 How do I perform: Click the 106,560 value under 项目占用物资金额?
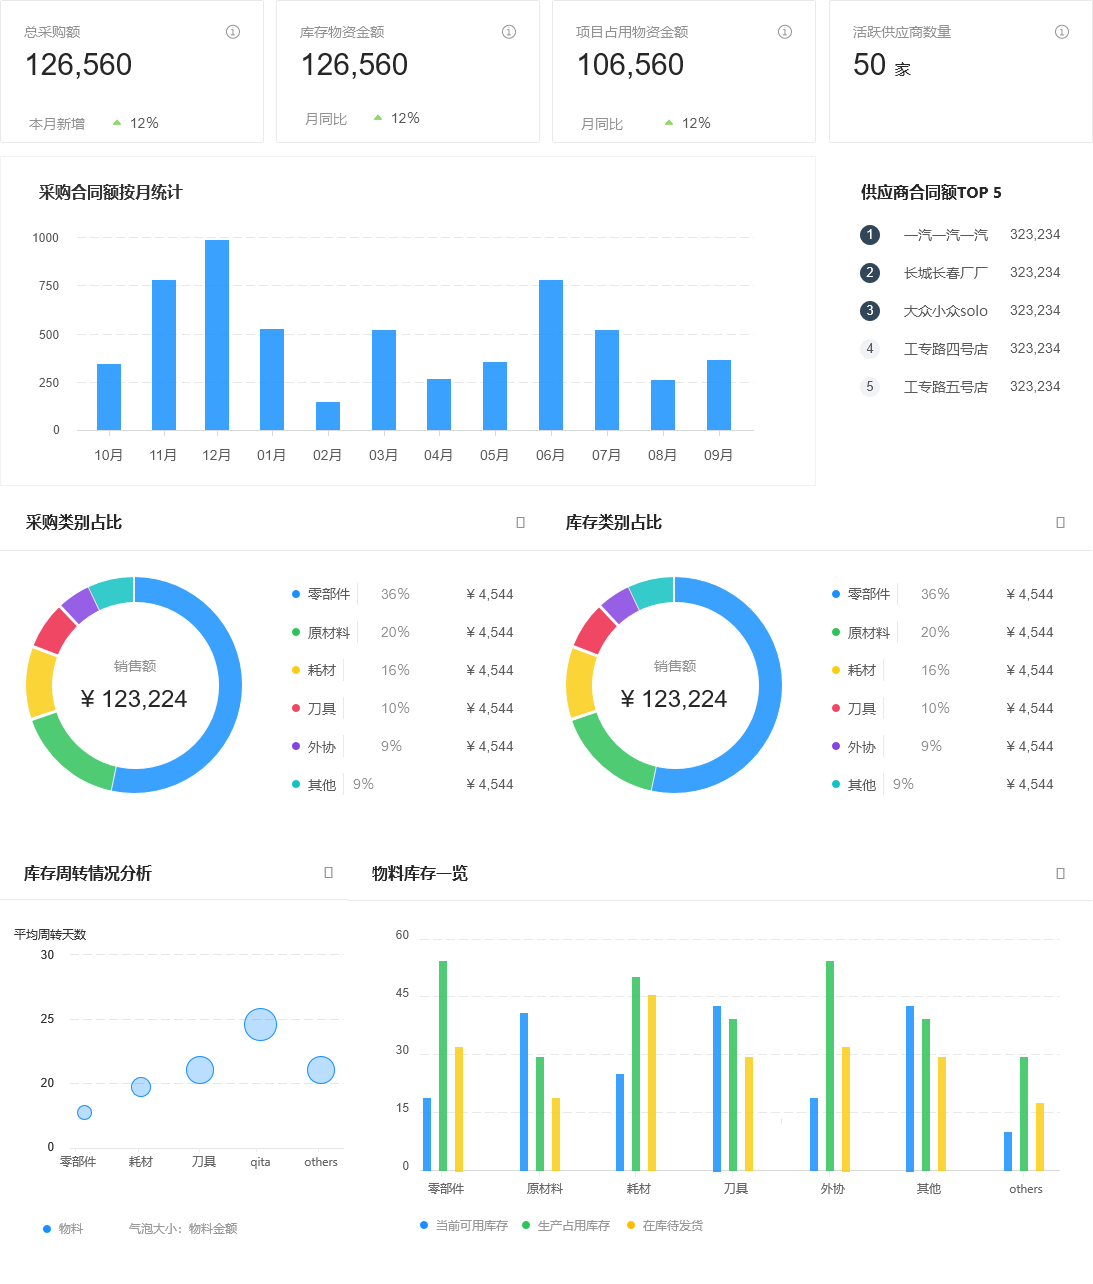pyautogui.click(x=631, y=65)
